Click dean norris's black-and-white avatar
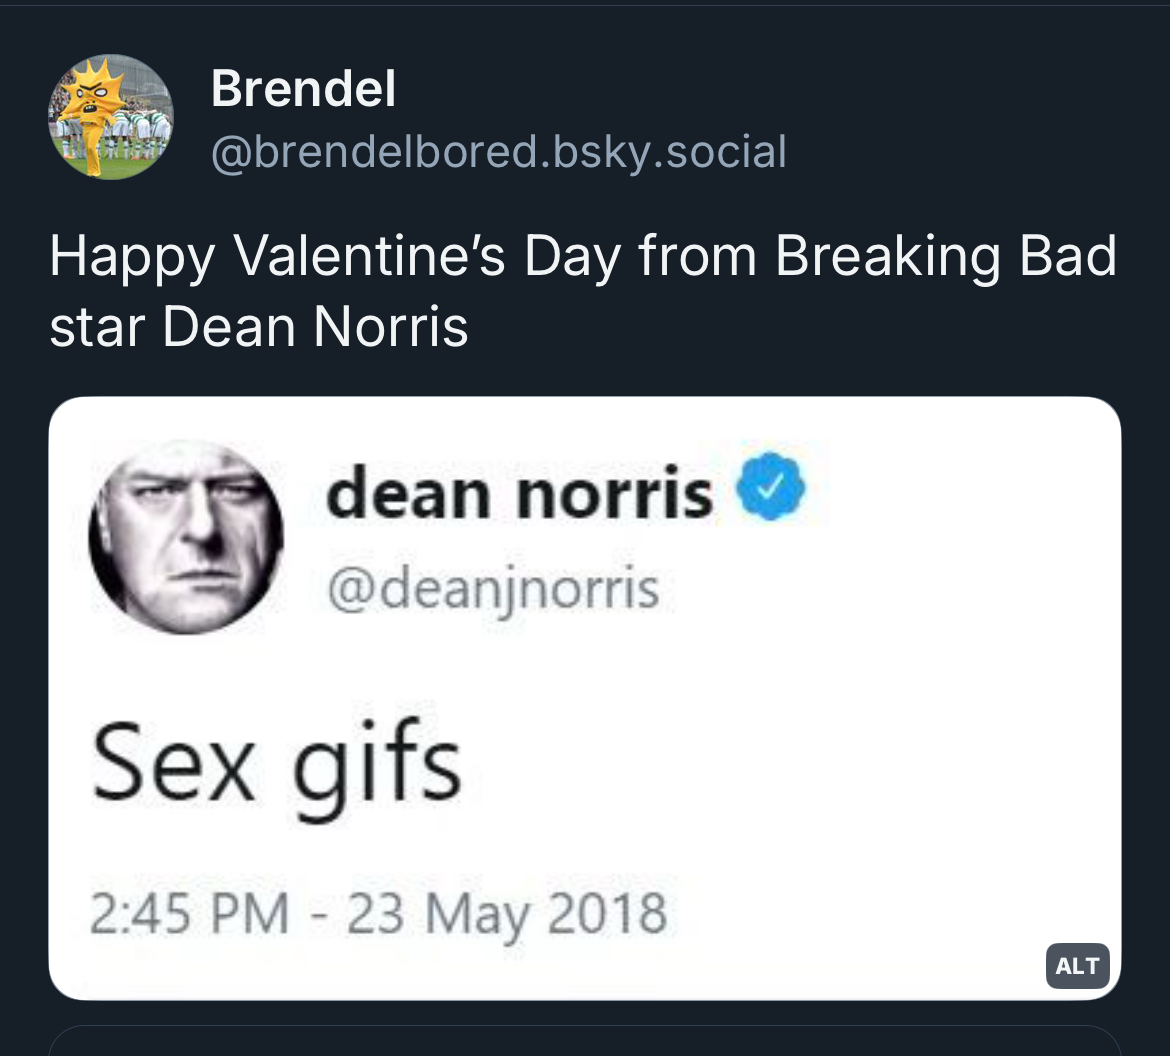 (186, 536)
